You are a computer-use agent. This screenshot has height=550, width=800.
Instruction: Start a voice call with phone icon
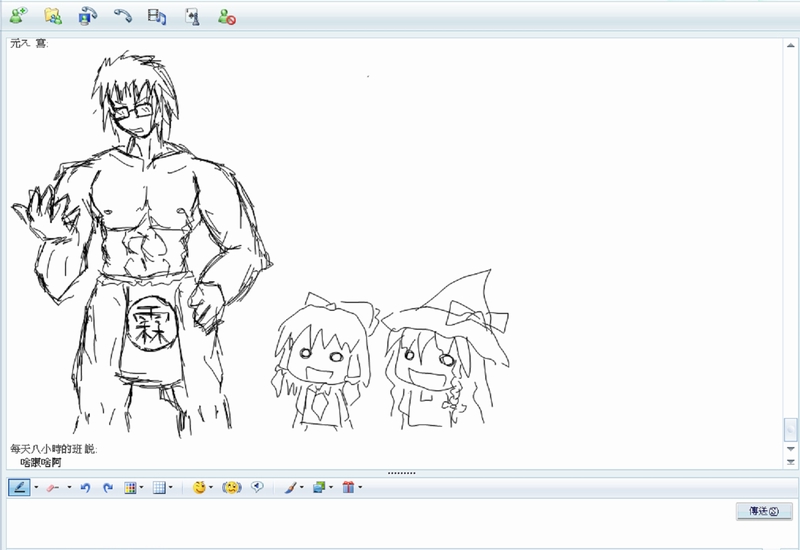122,16
